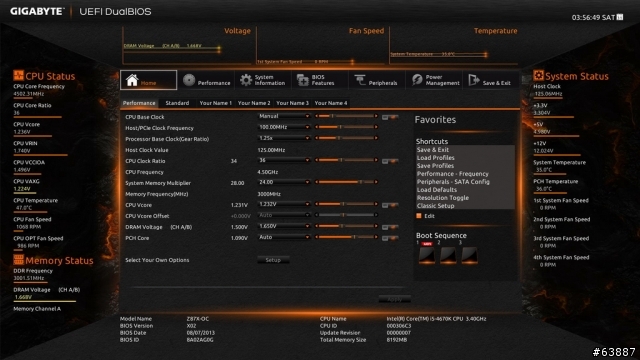
Task: Click the CPU Frequency 4.50GHz value
Action: (268, 172)
